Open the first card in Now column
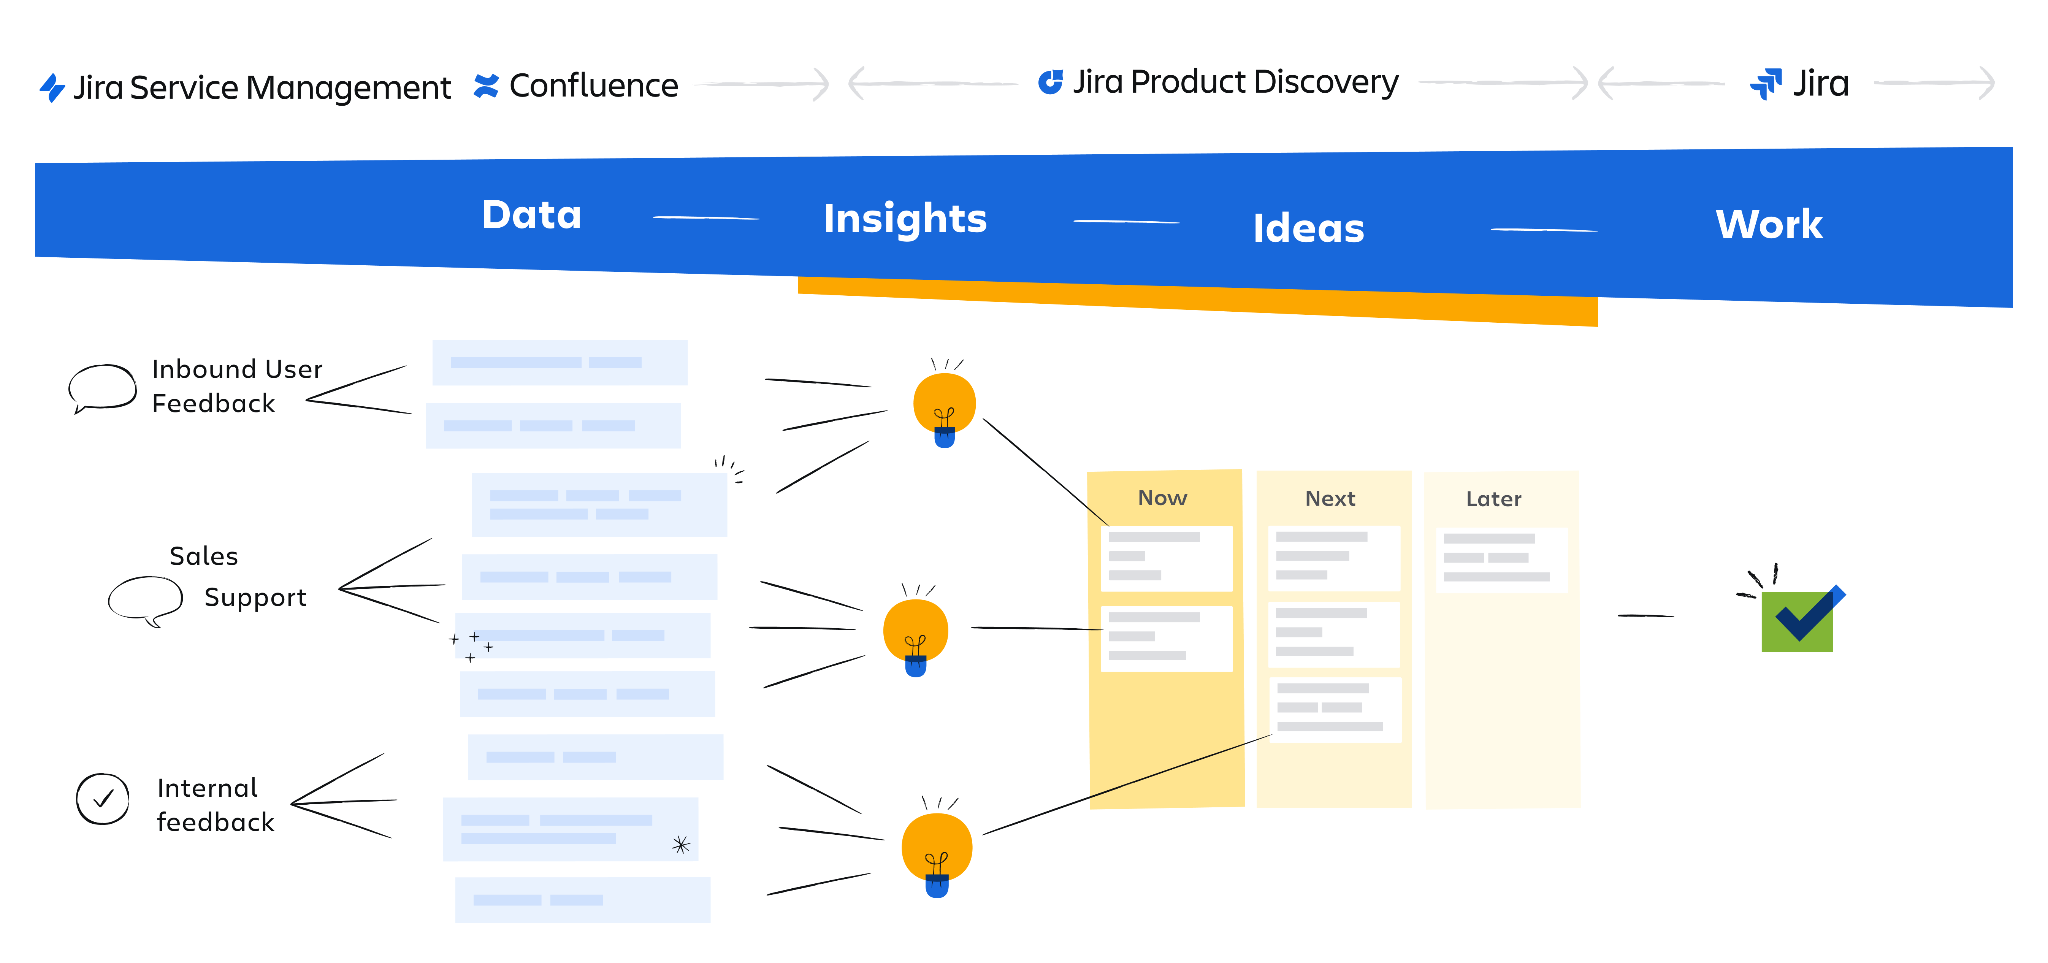 tap(1166, 558)
